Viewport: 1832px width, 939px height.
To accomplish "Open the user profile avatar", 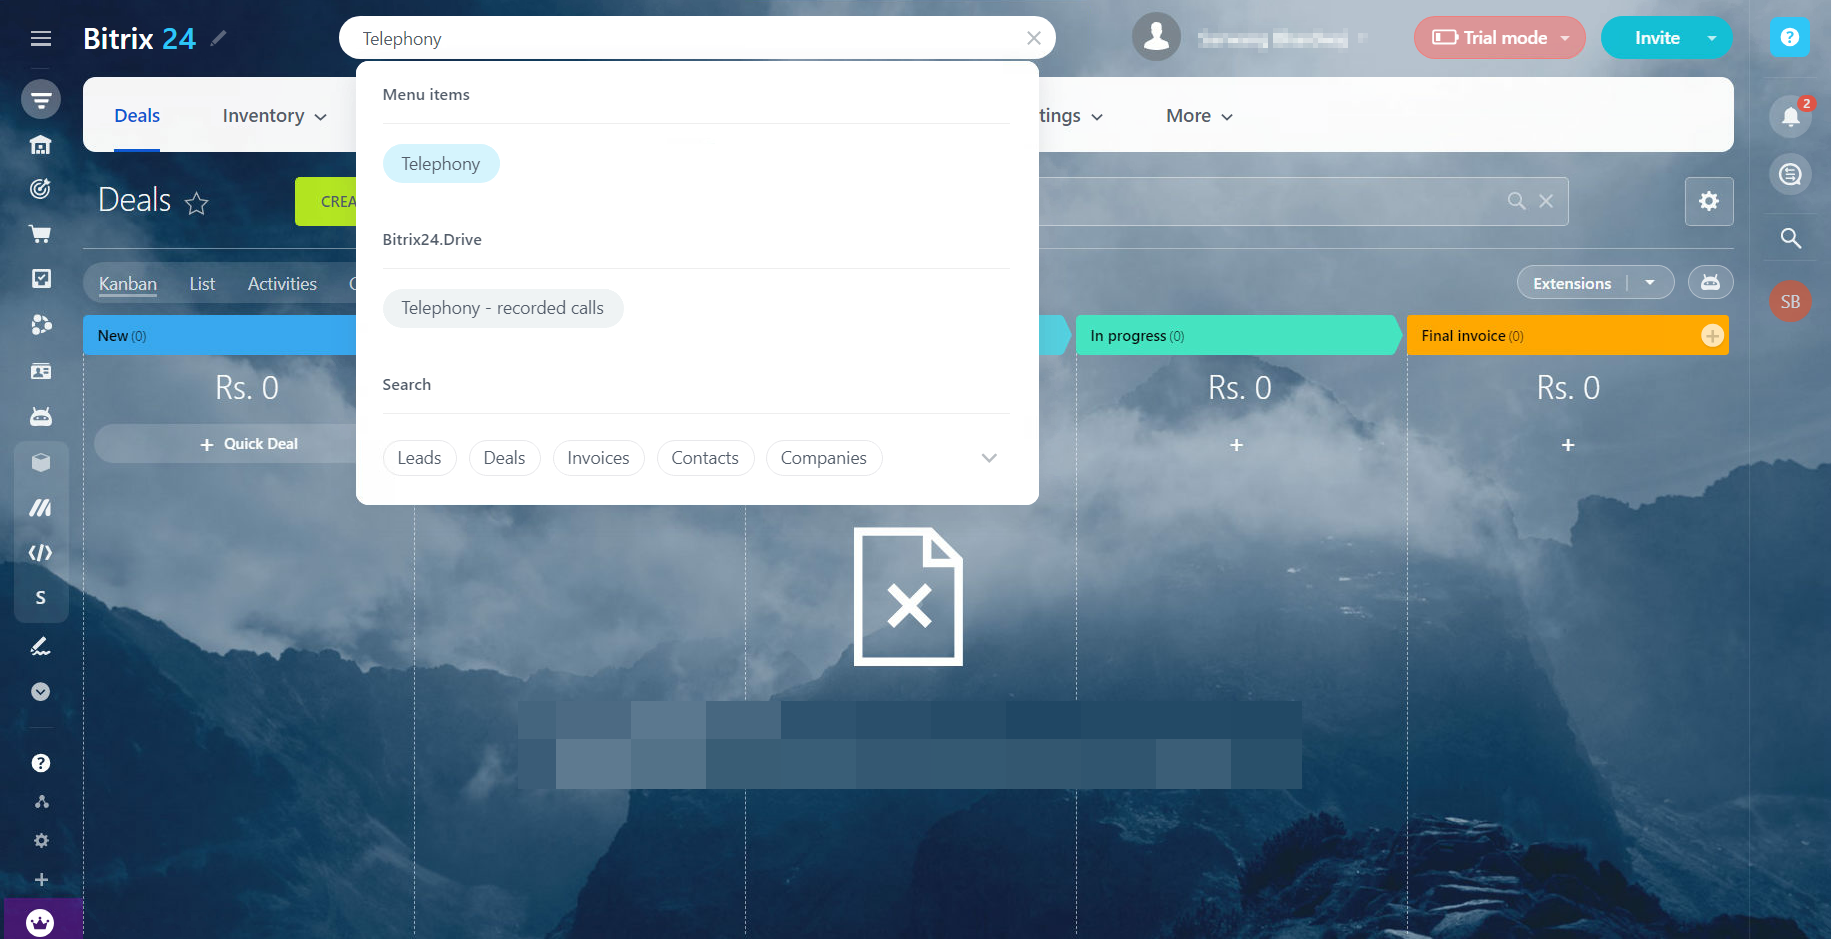I will [1157, 37].
